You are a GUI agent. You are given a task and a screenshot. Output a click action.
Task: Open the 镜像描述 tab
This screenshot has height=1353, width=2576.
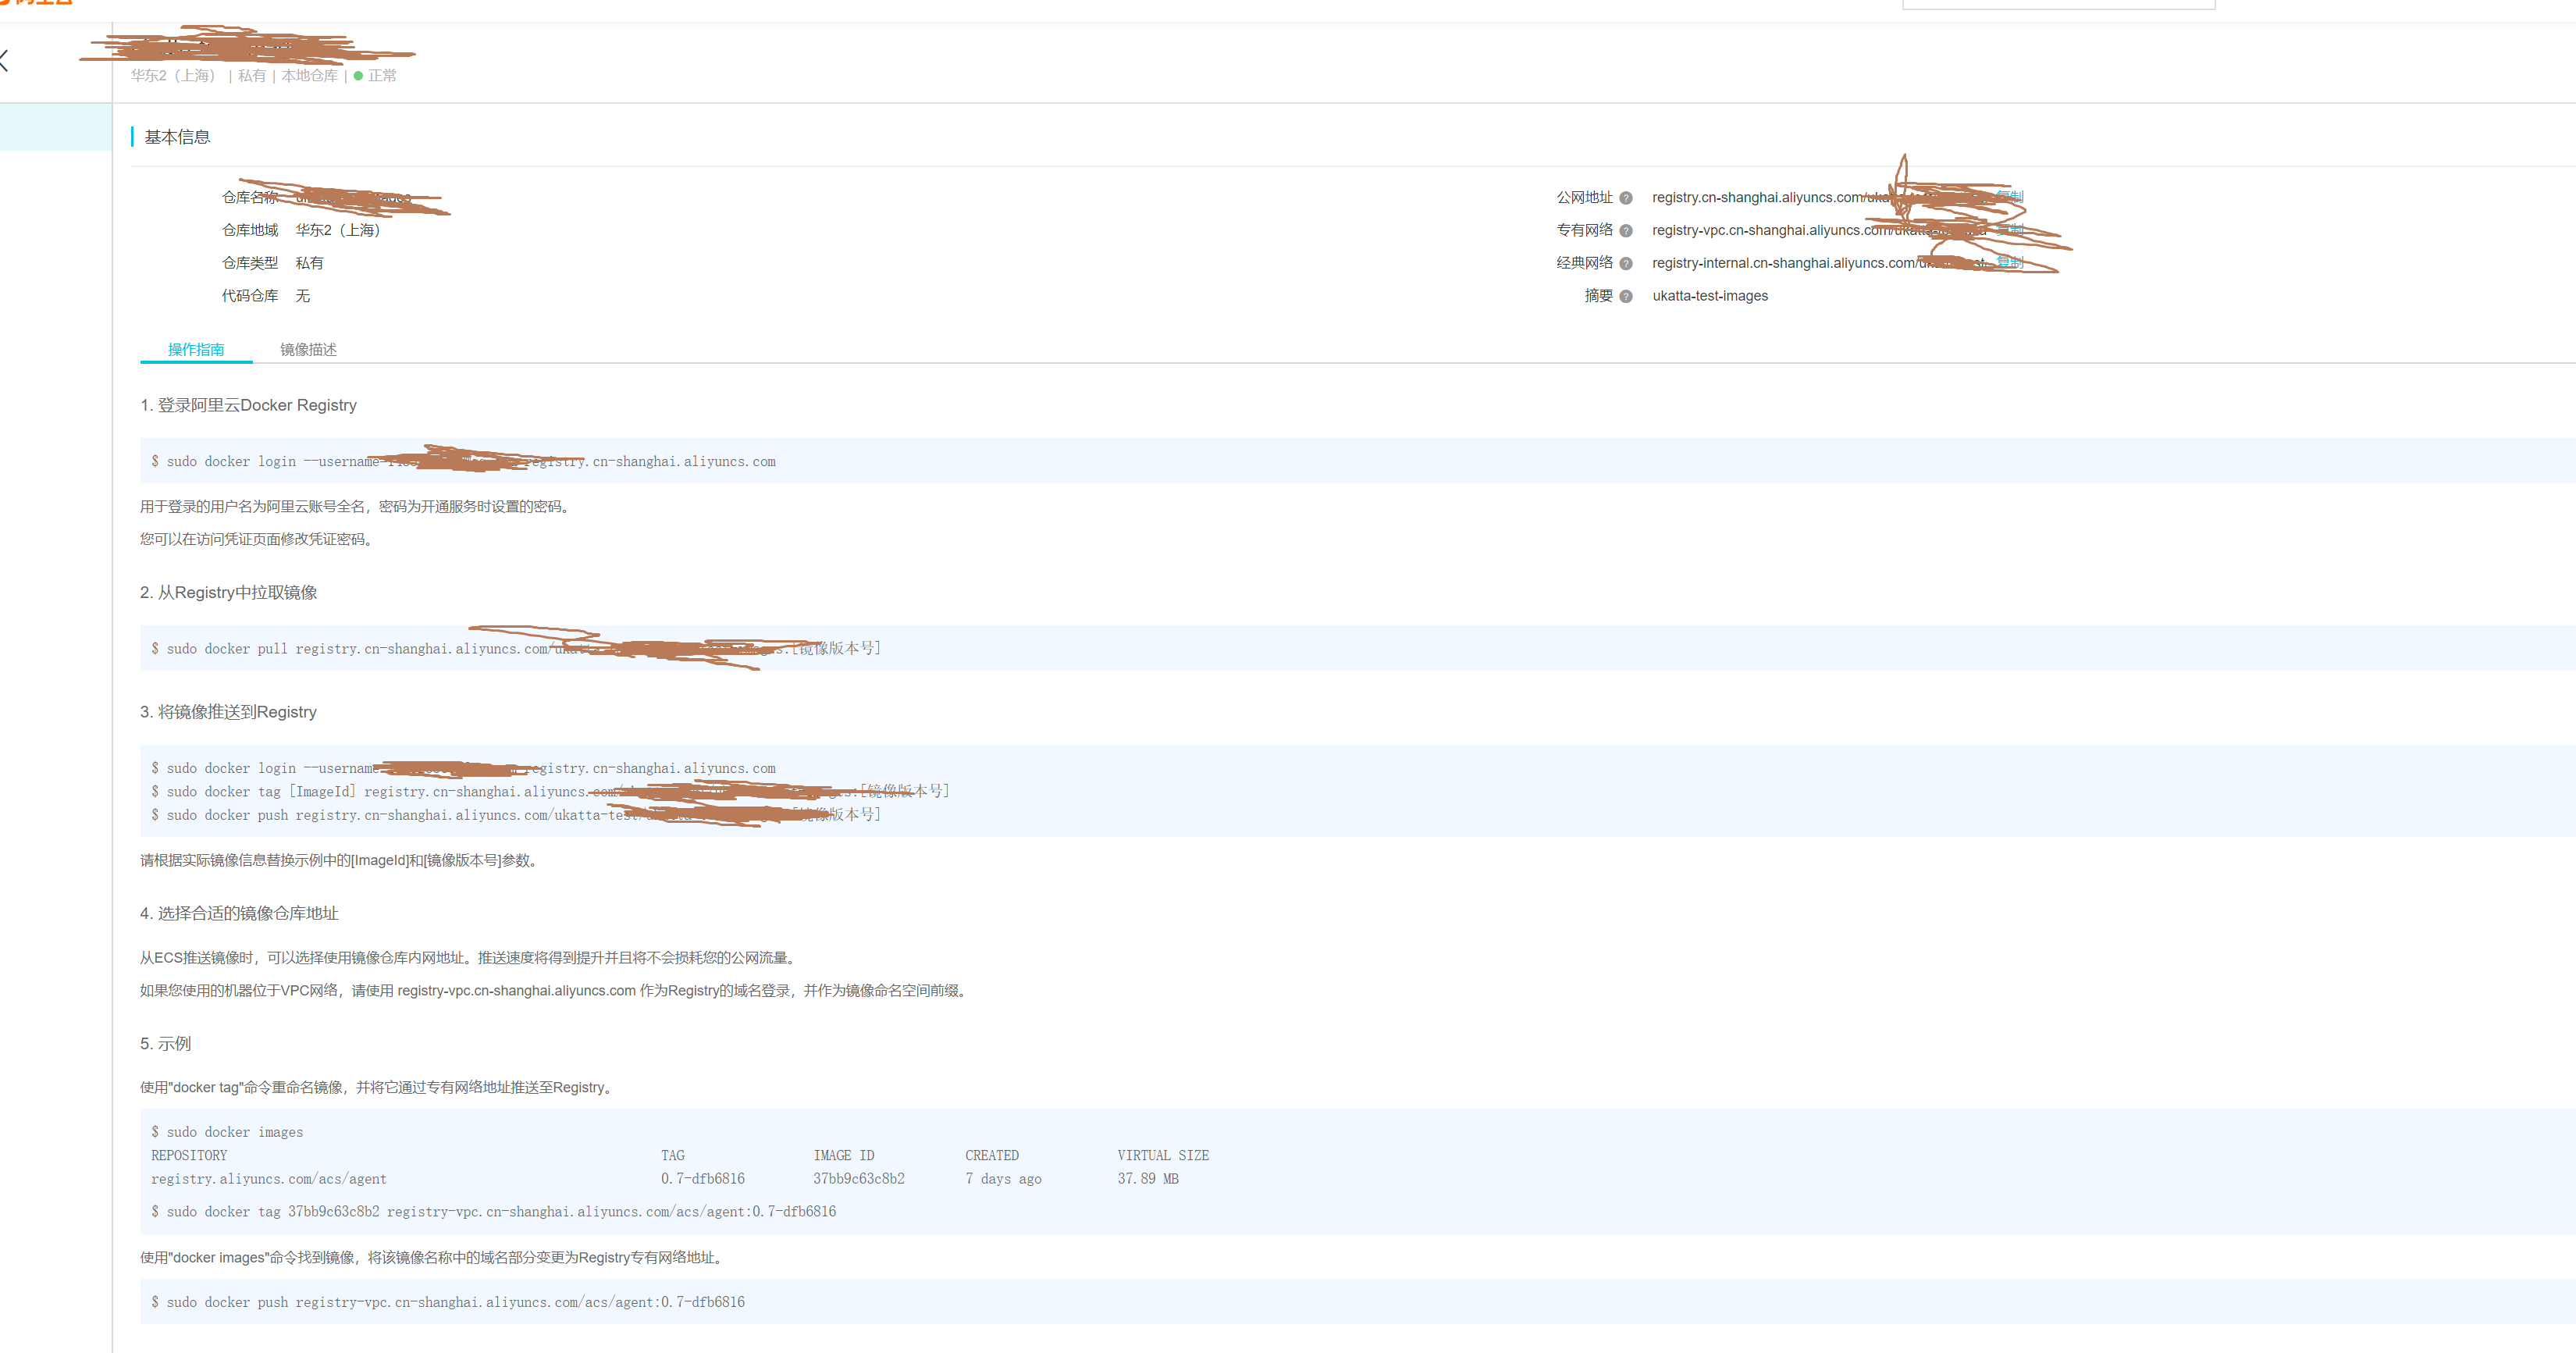308,349
